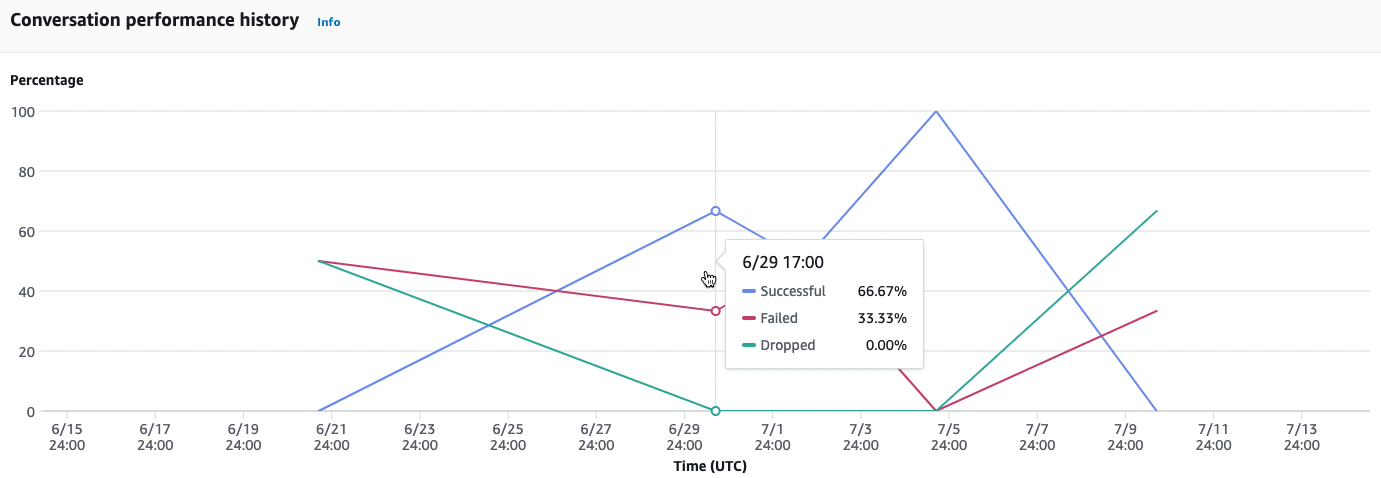Viewport: 1381px width, 478px height.
Task: Click the green Dropped swatch in tooltip
Action: click(749, 346)
